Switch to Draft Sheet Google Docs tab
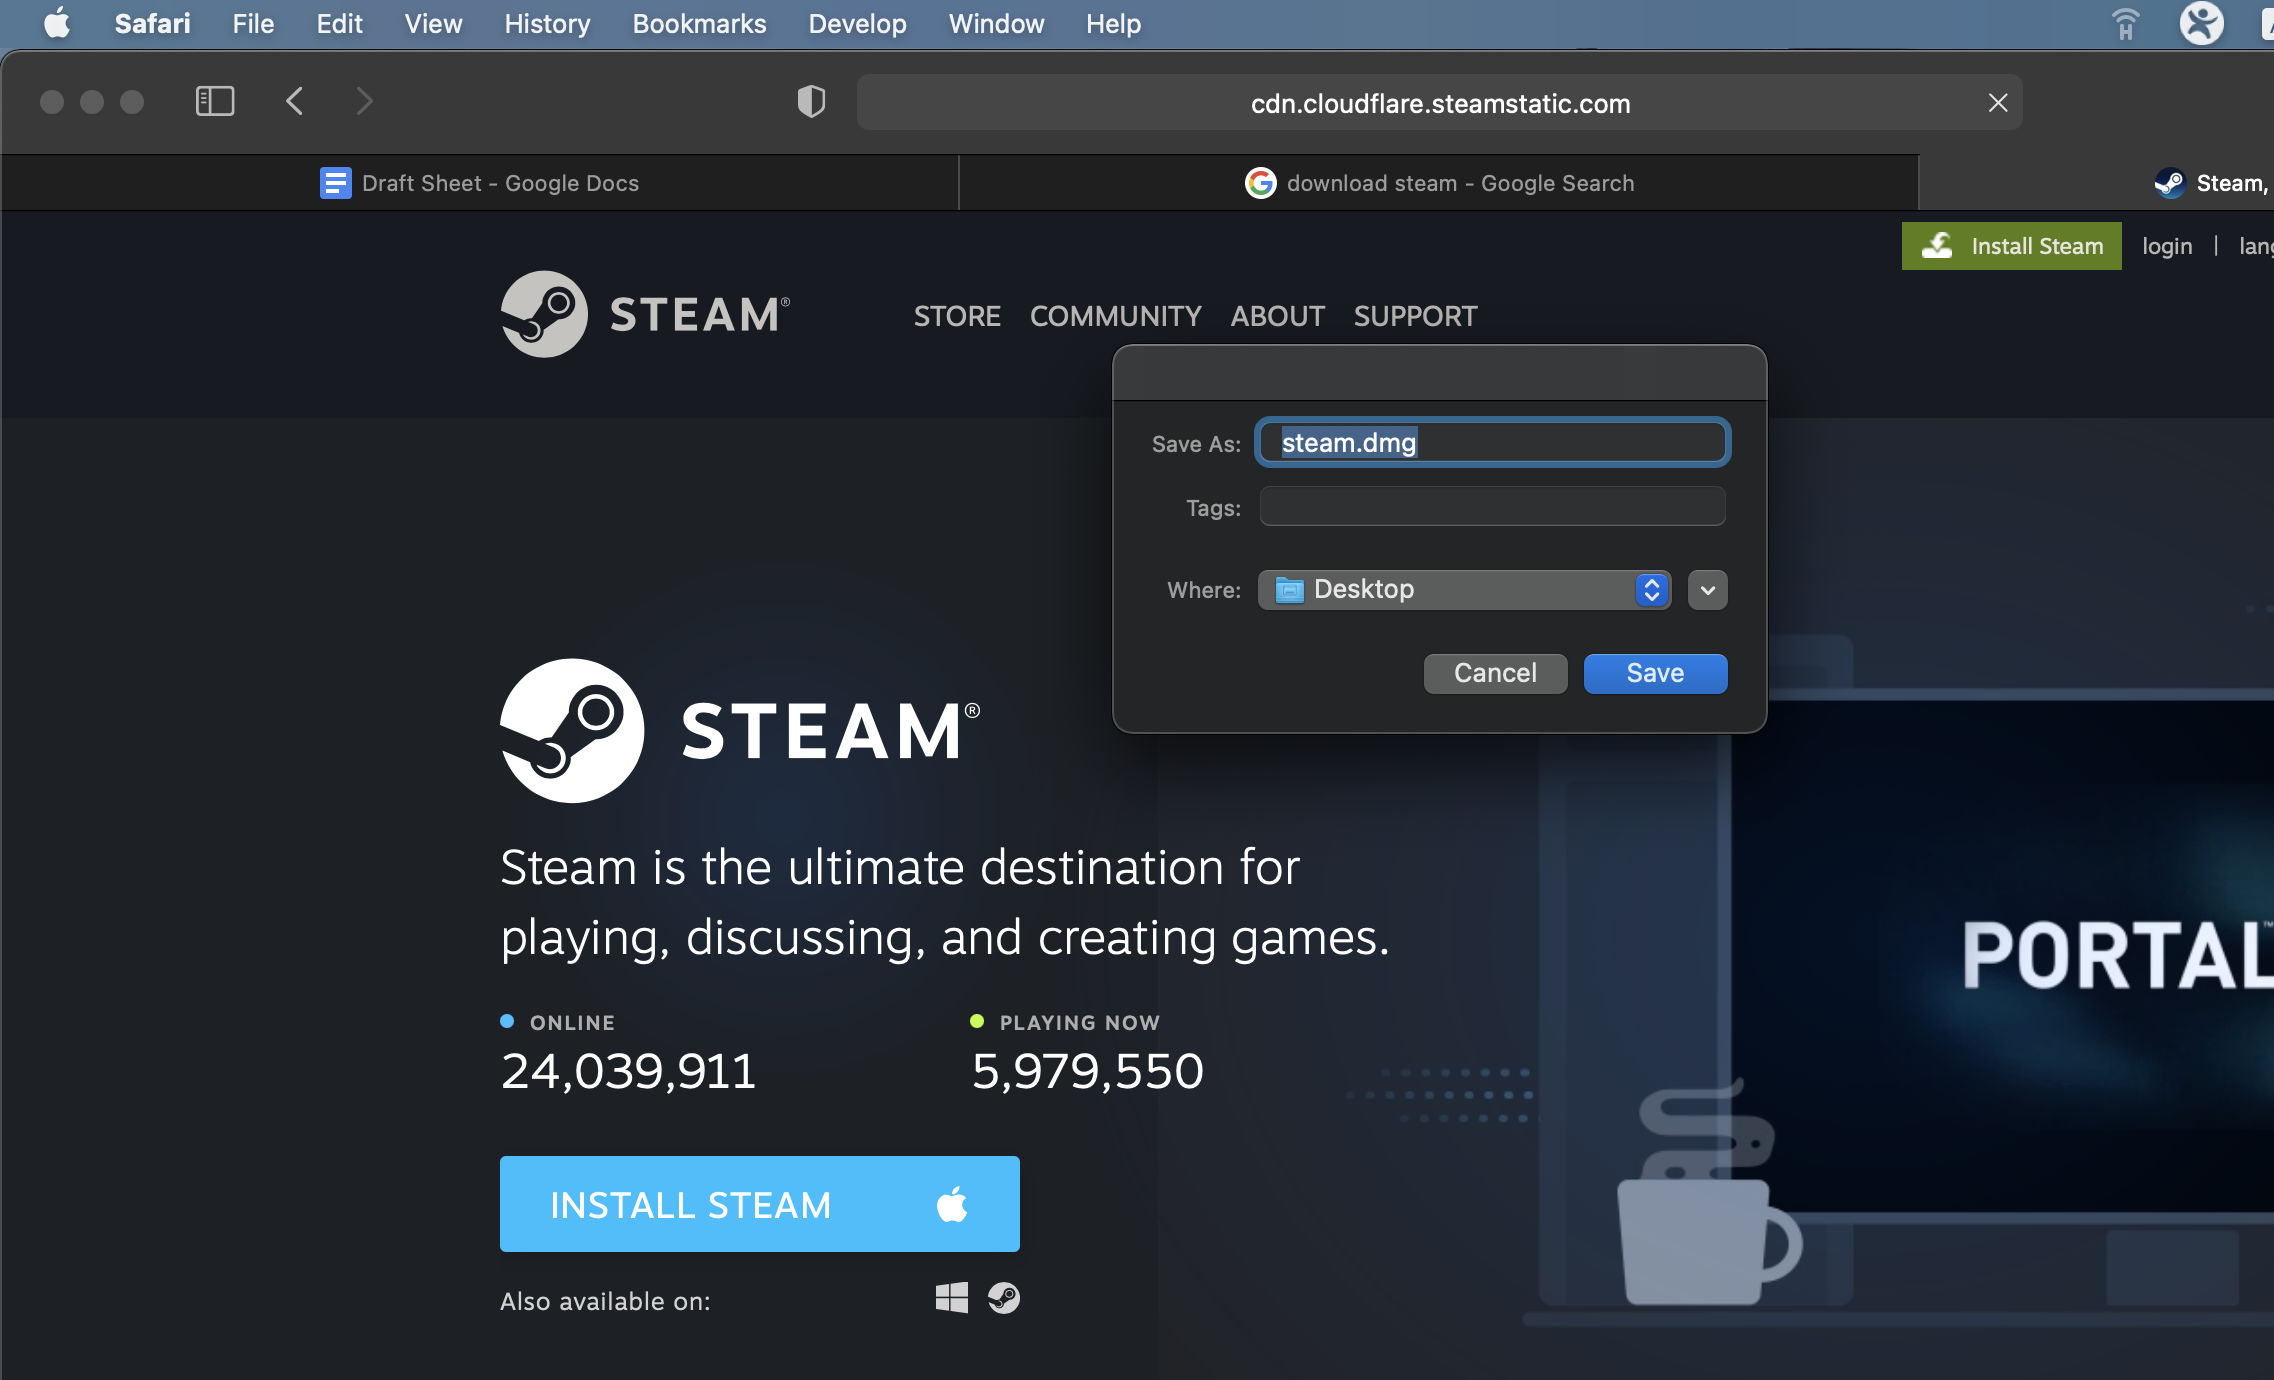2274x1380 pixels. pos(479,183)
